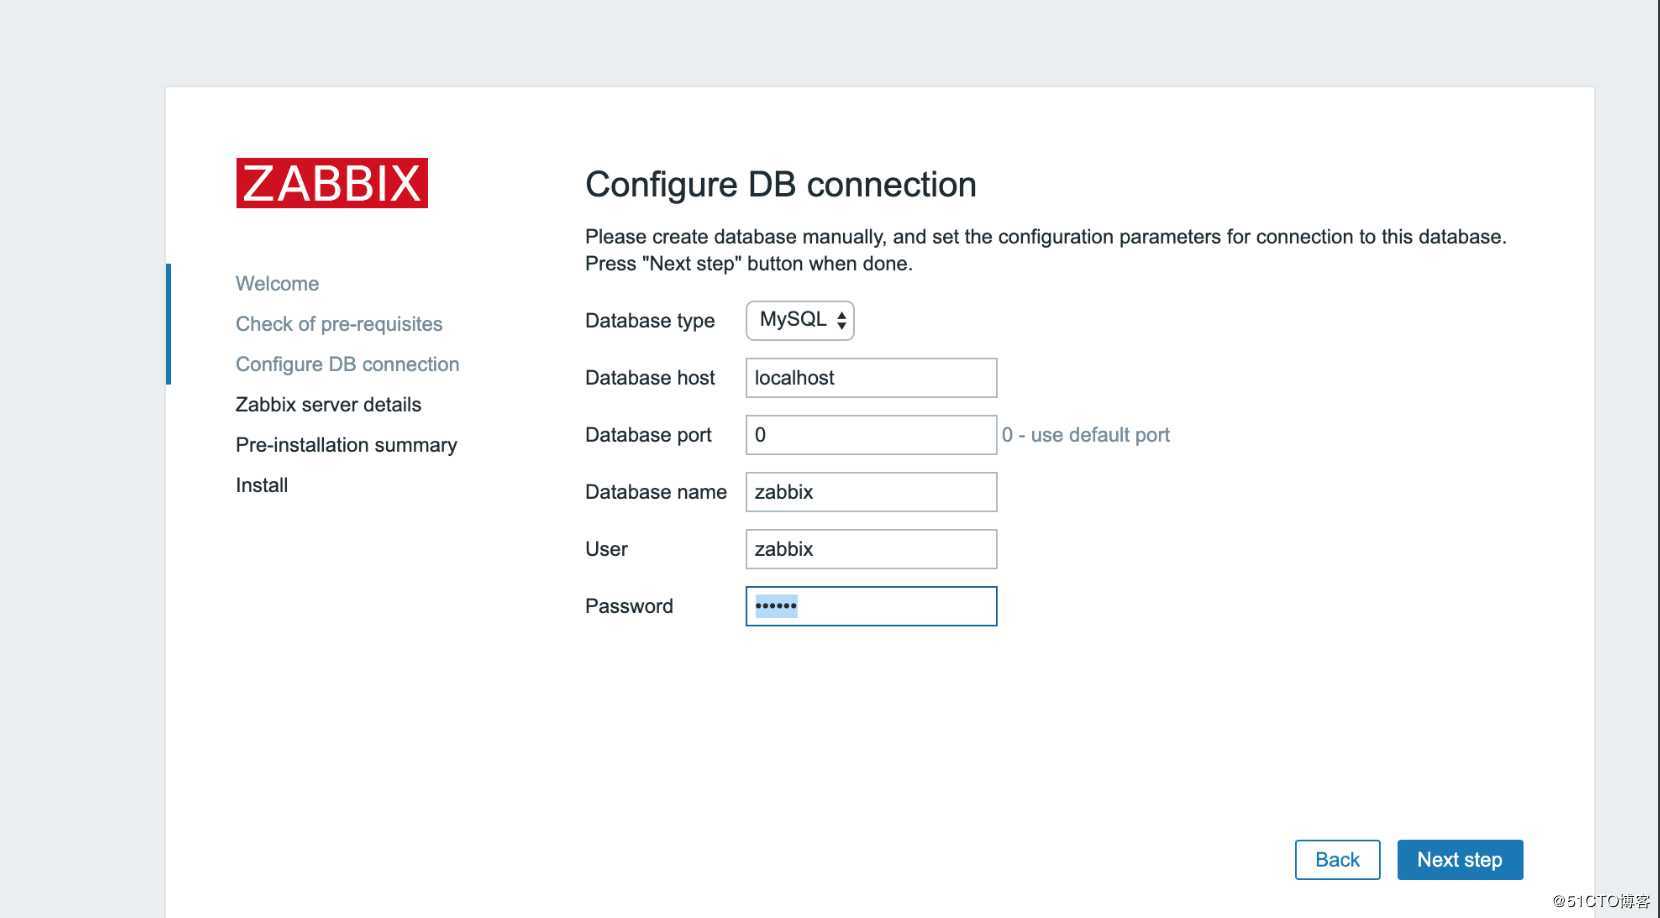Select Check of pre-requisites step
1660x918 pixels.
pos(339,324)
